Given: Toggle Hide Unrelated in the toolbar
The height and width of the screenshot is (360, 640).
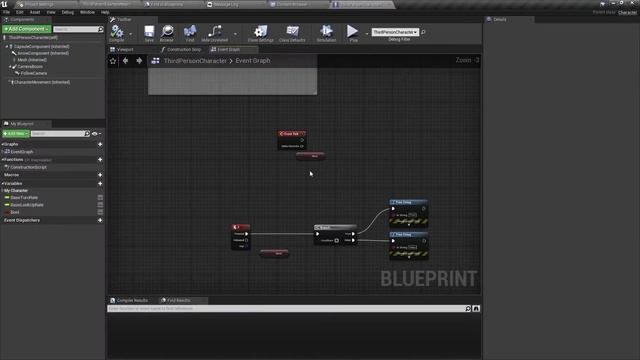Looking at the screenshot, I should tap(215, 31).
